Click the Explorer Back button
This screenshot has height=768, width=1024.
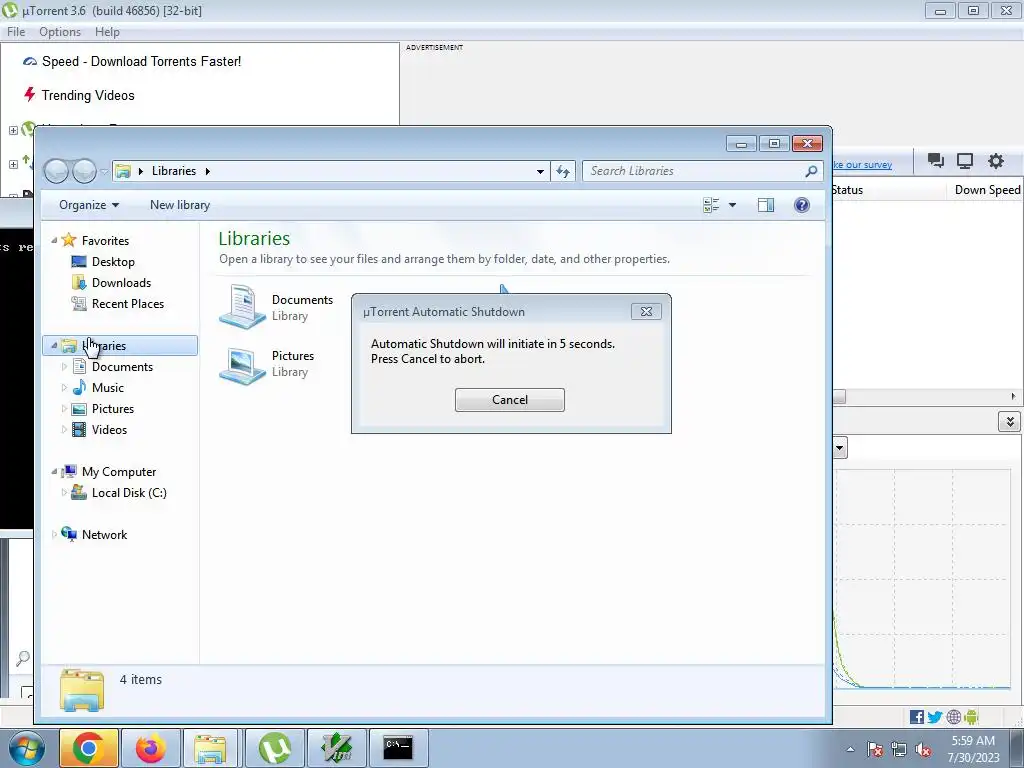point(57,171)
